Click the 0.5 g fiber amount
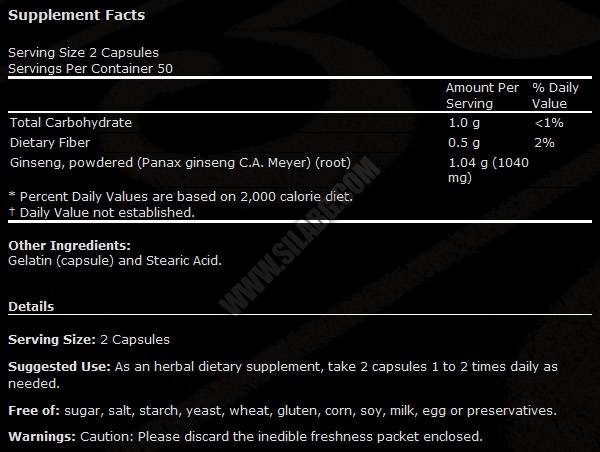Screen dimensions: 600x452 click(x=464, y=143)
